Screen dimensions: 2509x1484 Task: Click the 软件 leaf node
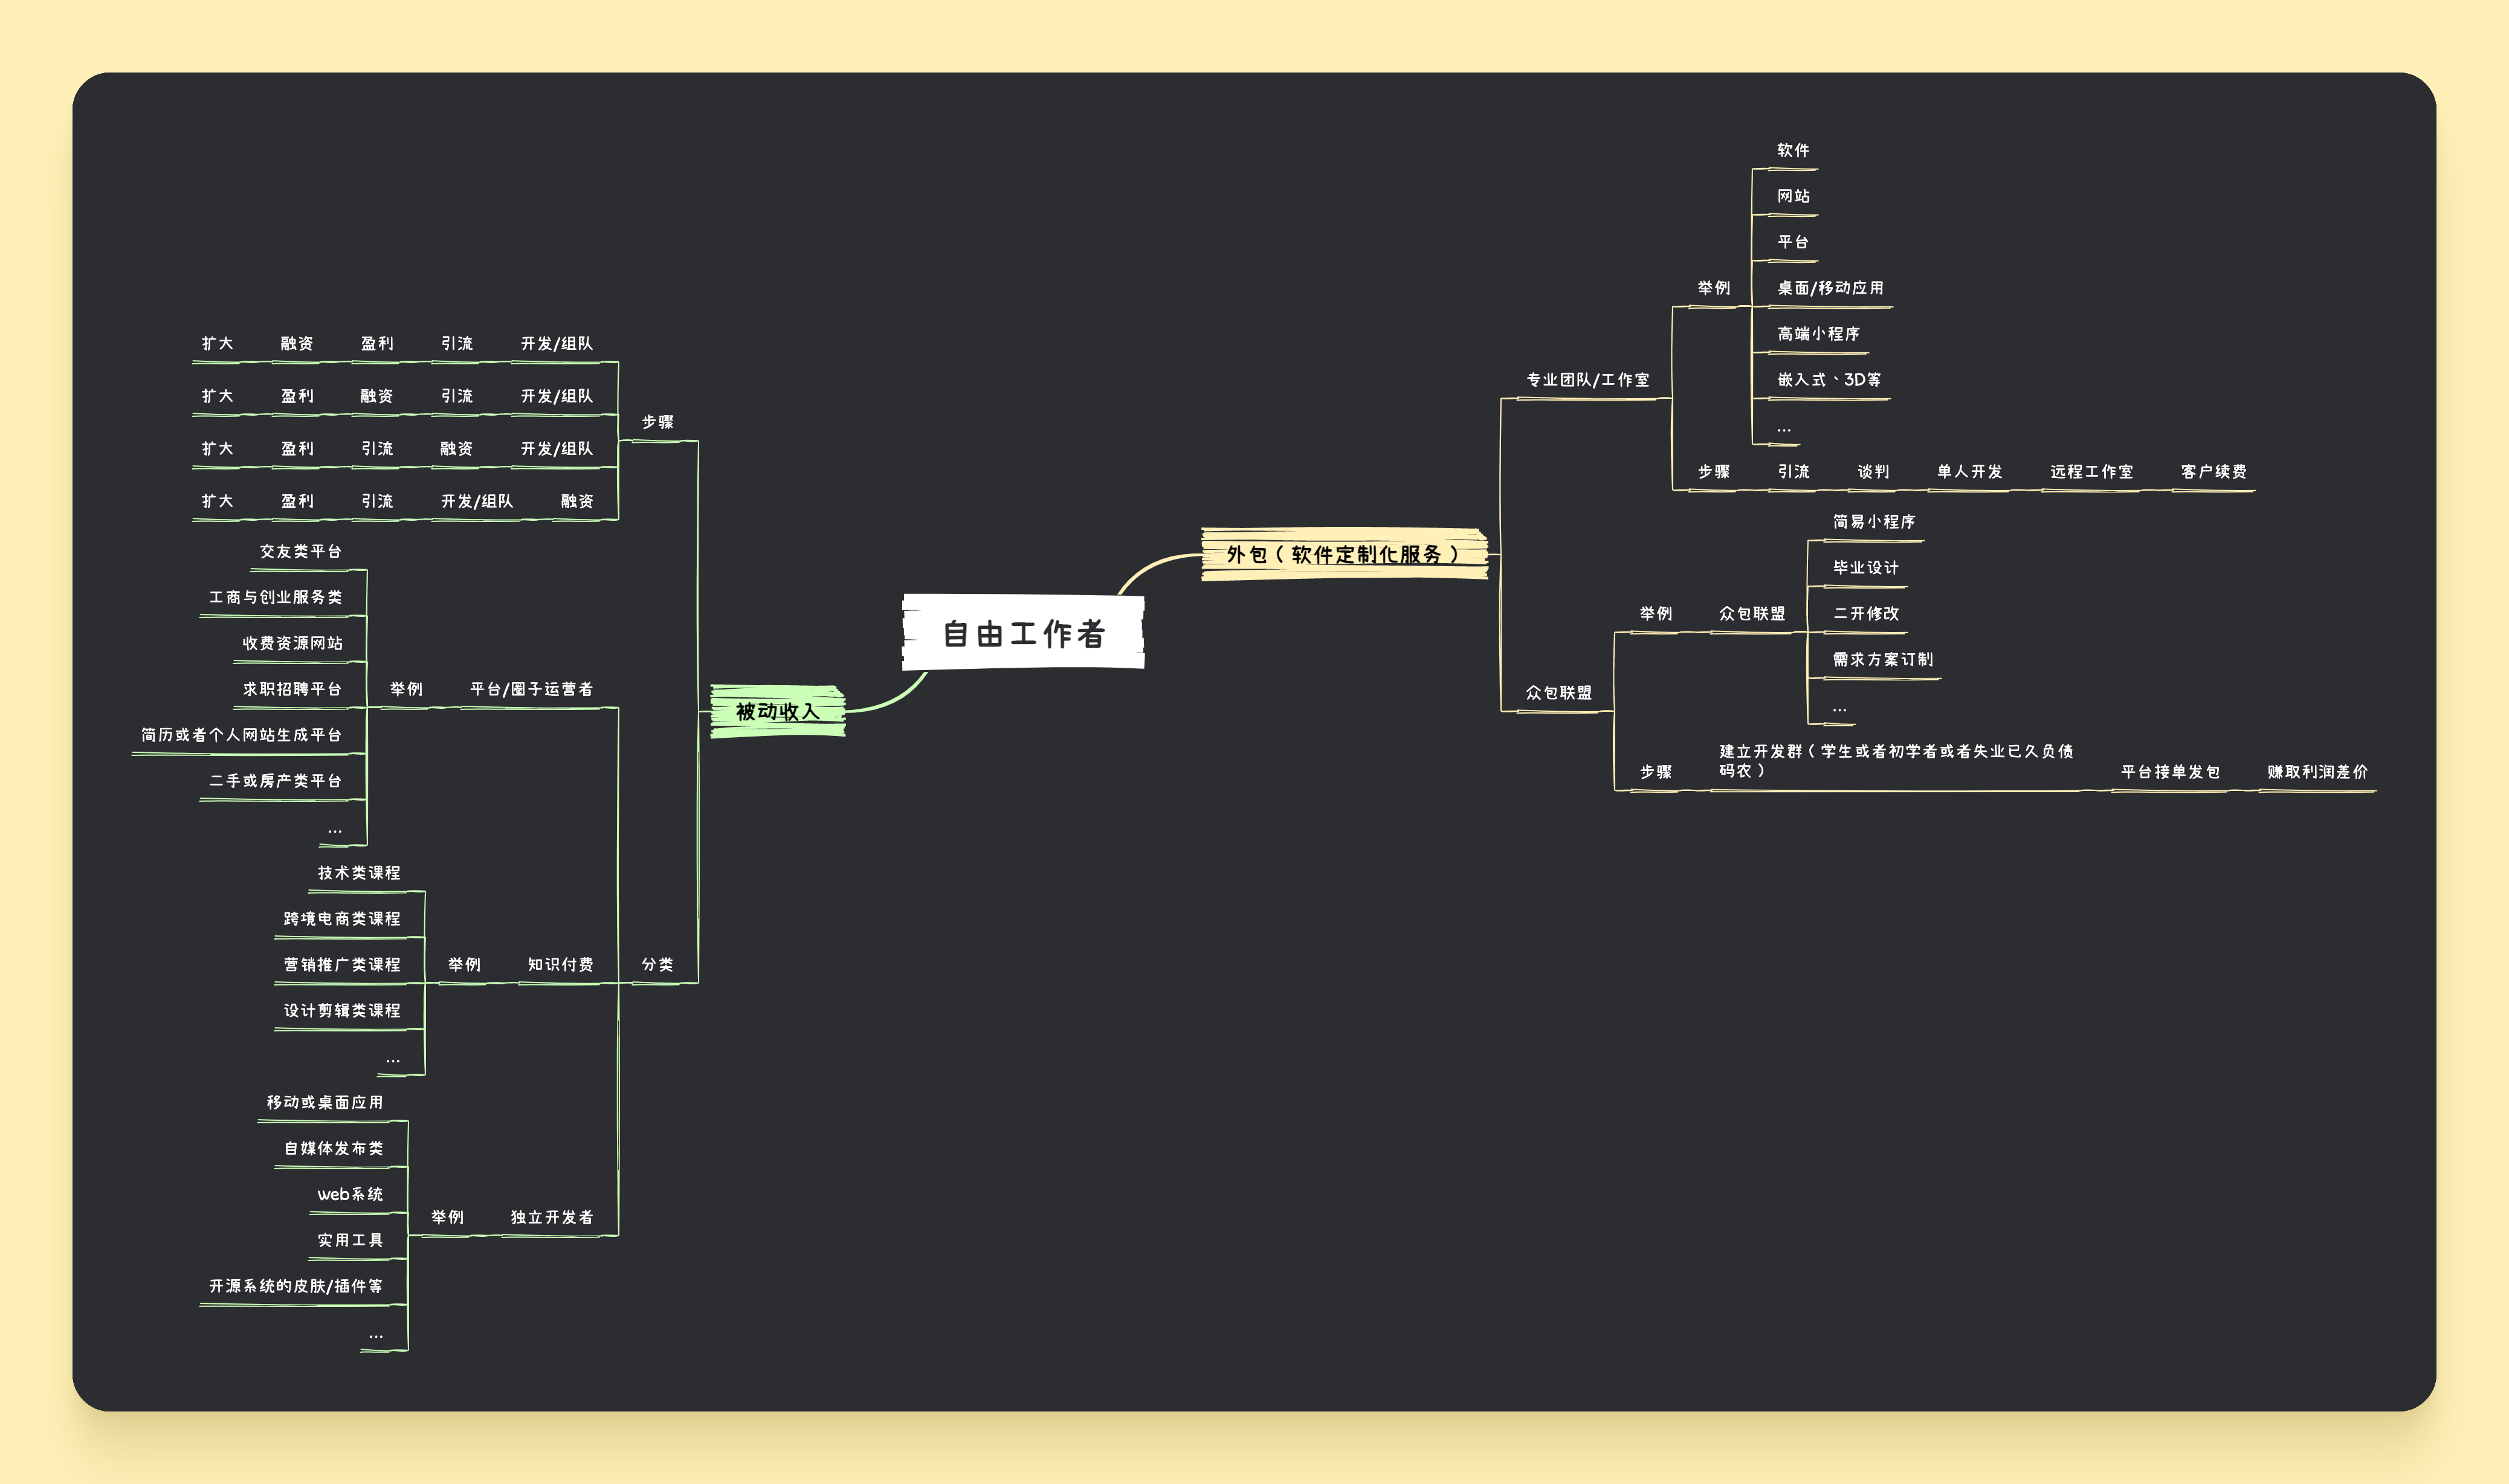(x=1793, y=150)
